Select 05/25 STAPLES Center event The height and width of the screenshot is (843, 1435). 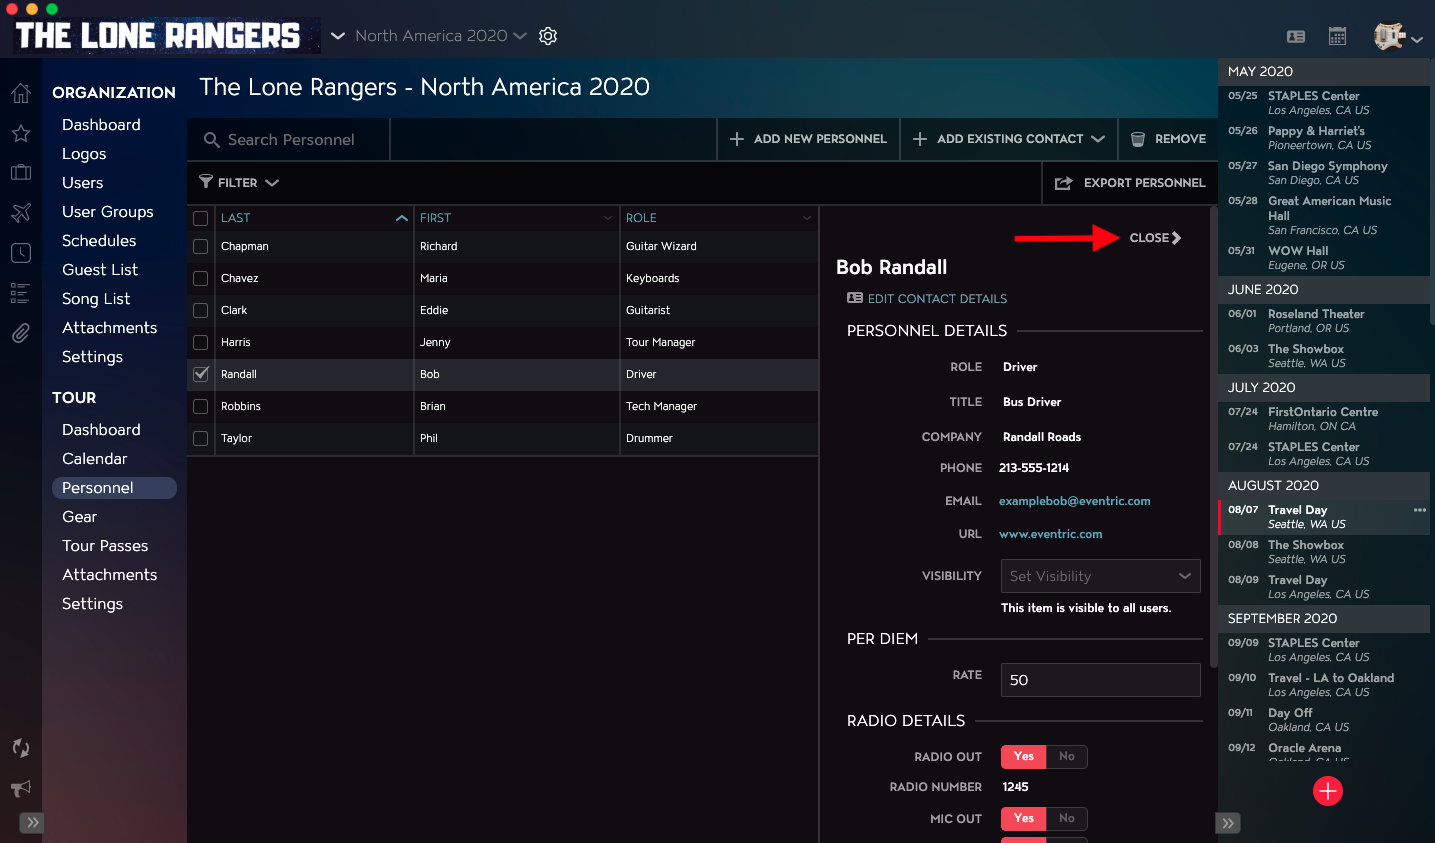click(1324, 103)
